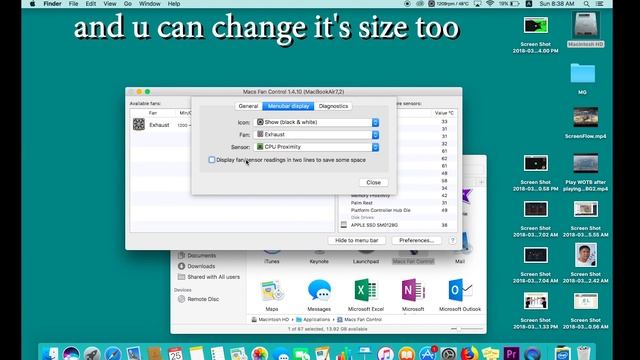640x360 pixels.
Task: Open the Fan dropdown set to Exhaust
Action: [316, 134]
